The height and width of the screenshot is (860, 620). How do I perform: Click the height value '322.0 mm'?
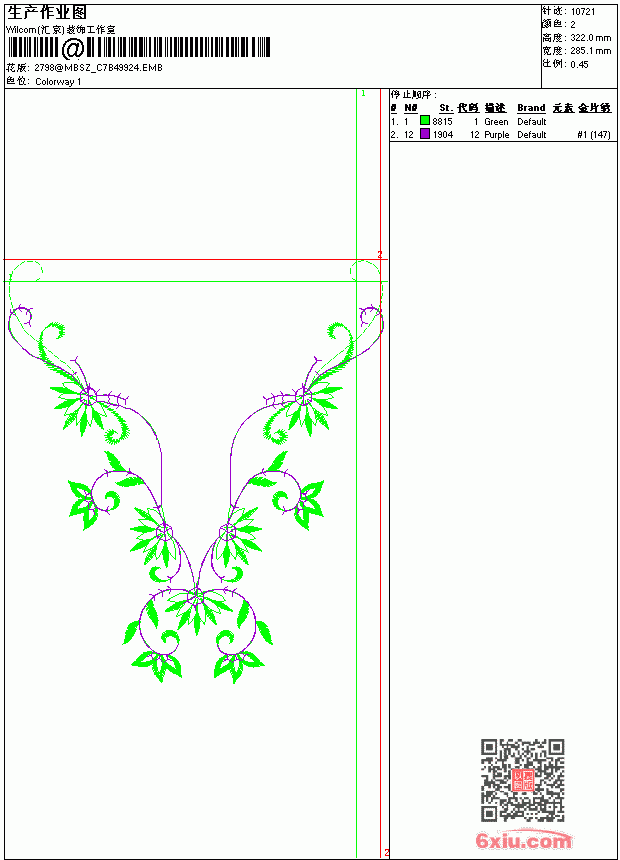(x=590, y=38)
